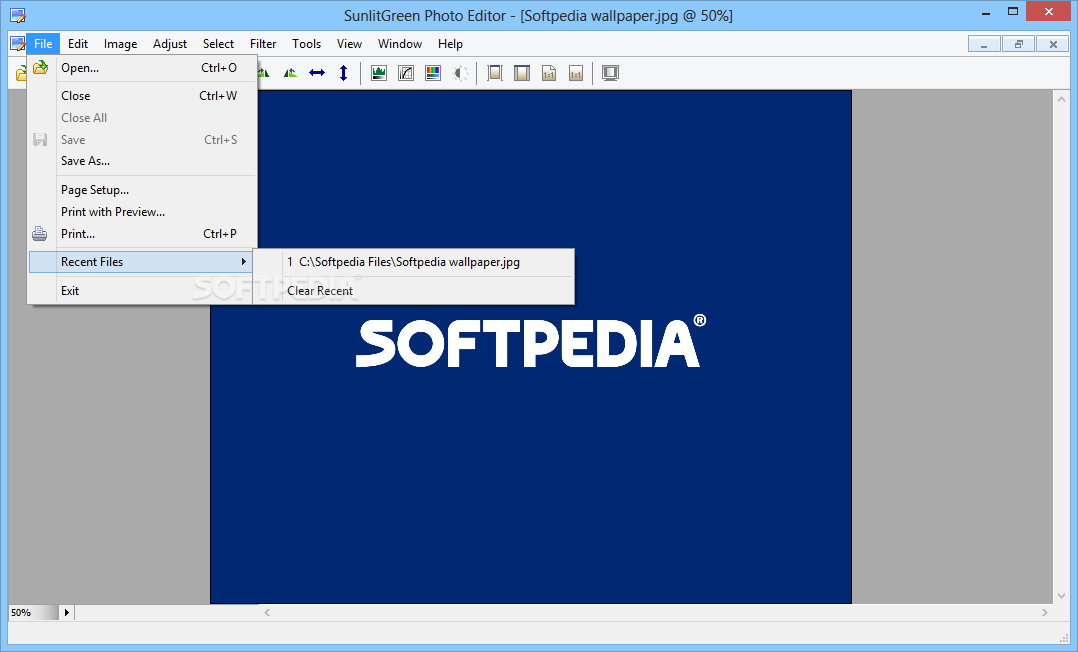Click Clear Recent in submenu

coord(414,290)
